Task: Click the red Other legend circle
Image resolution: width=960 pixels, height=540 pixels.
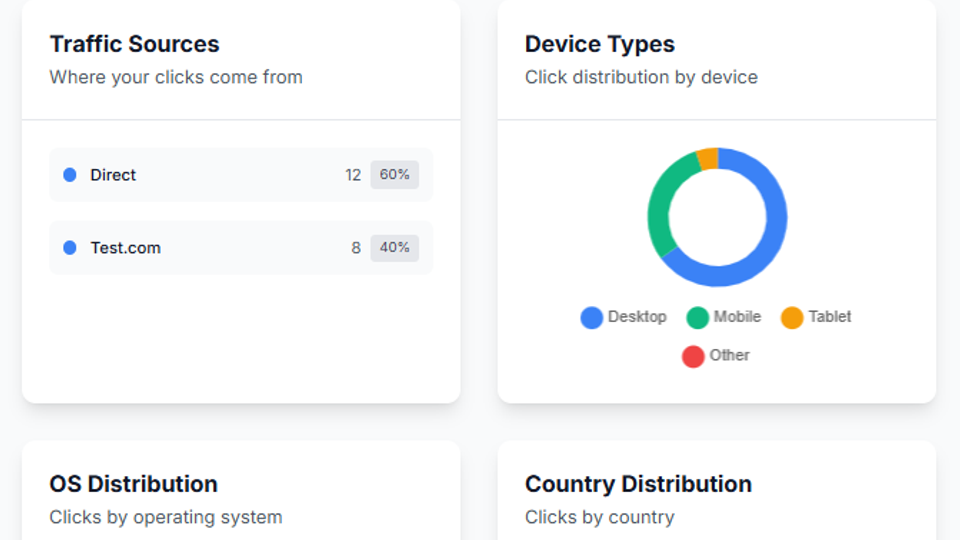Action: 693,356
